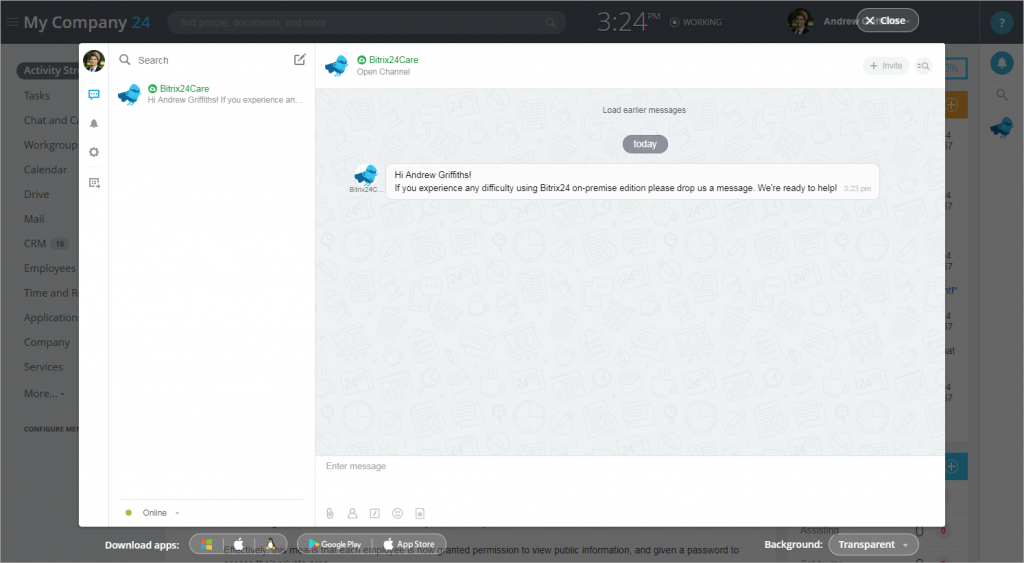
Task: Click Bitrix24Care bird in right side panel
Action: [x=1002, y=127]
